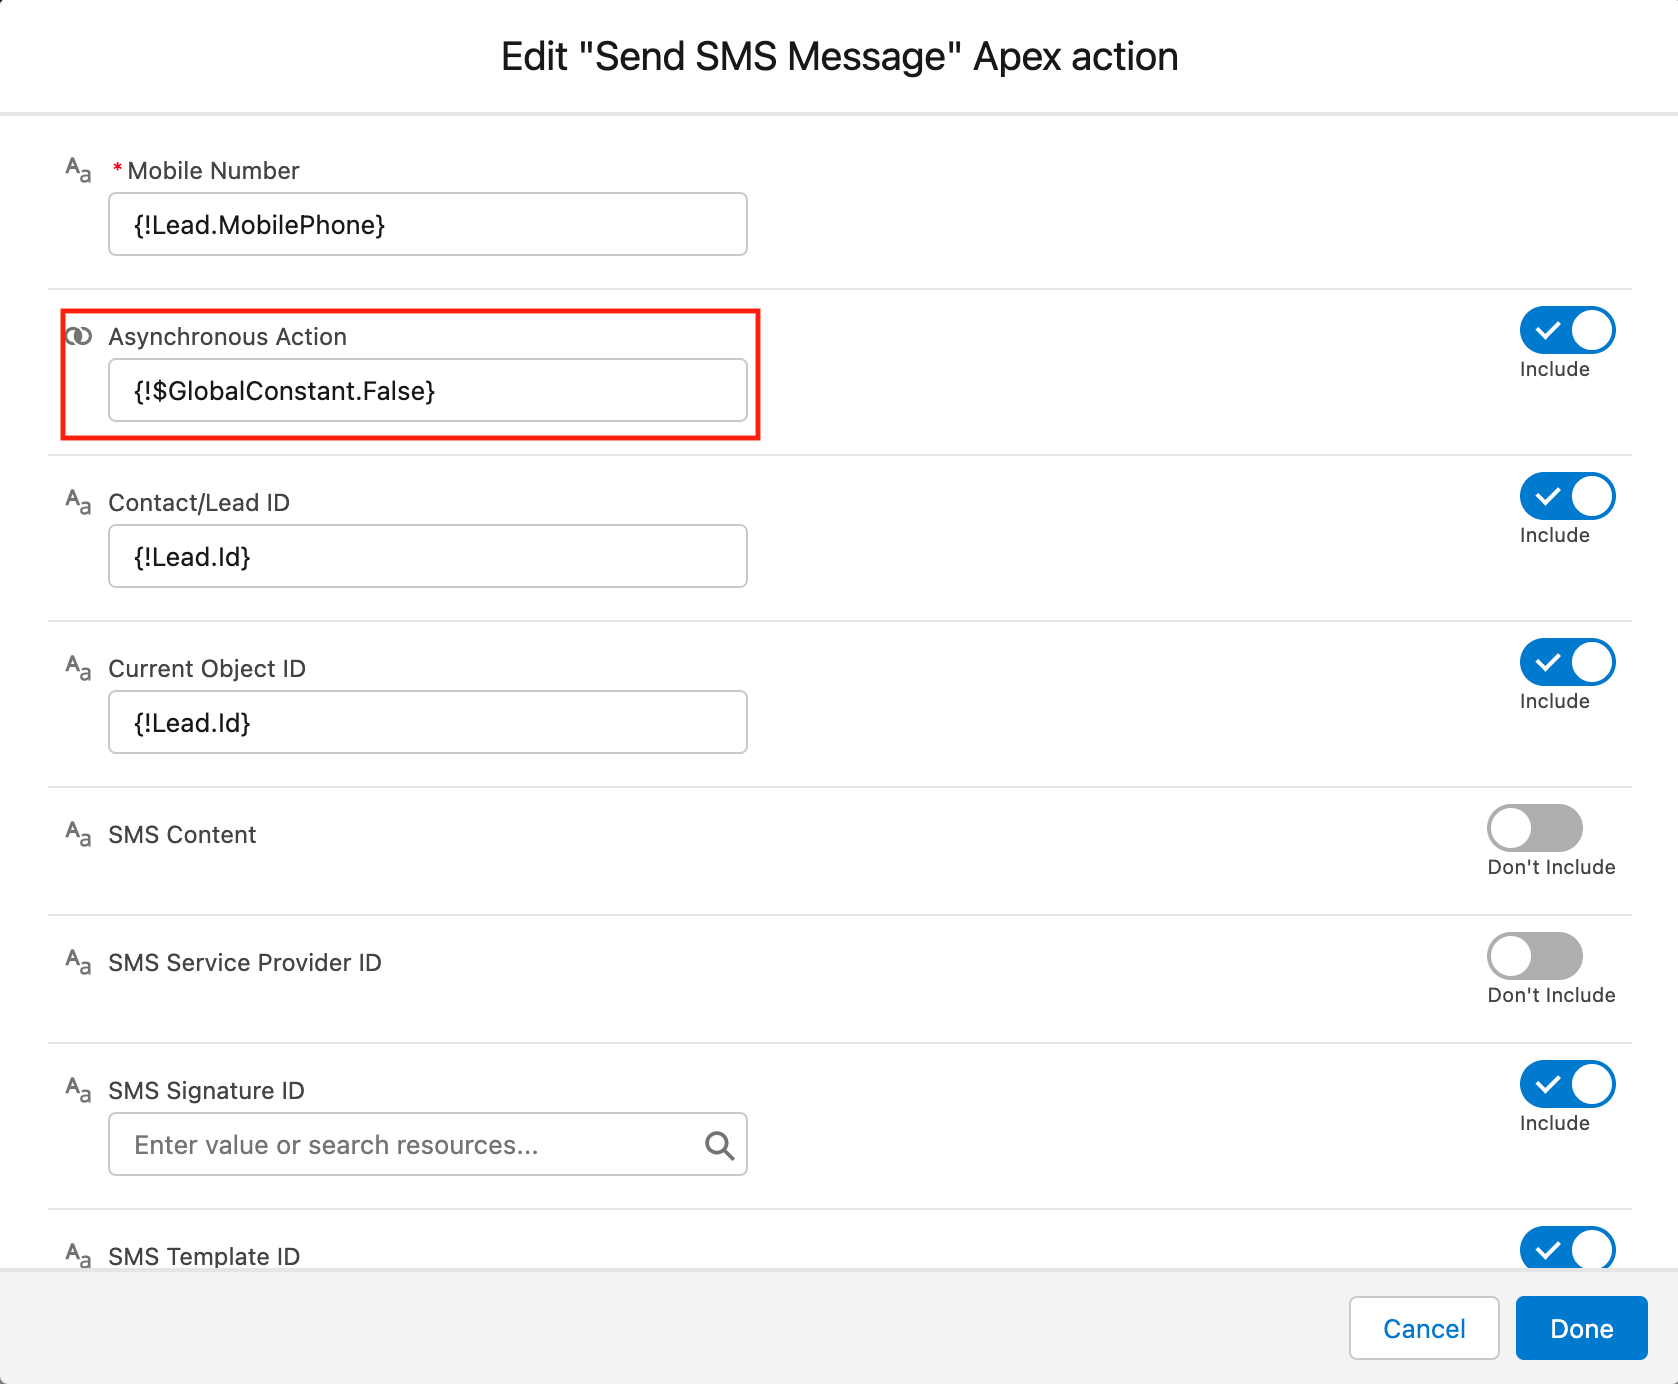
Task: Toggle the SMS Signature ID include switch
Action: pos(1567,1085)
